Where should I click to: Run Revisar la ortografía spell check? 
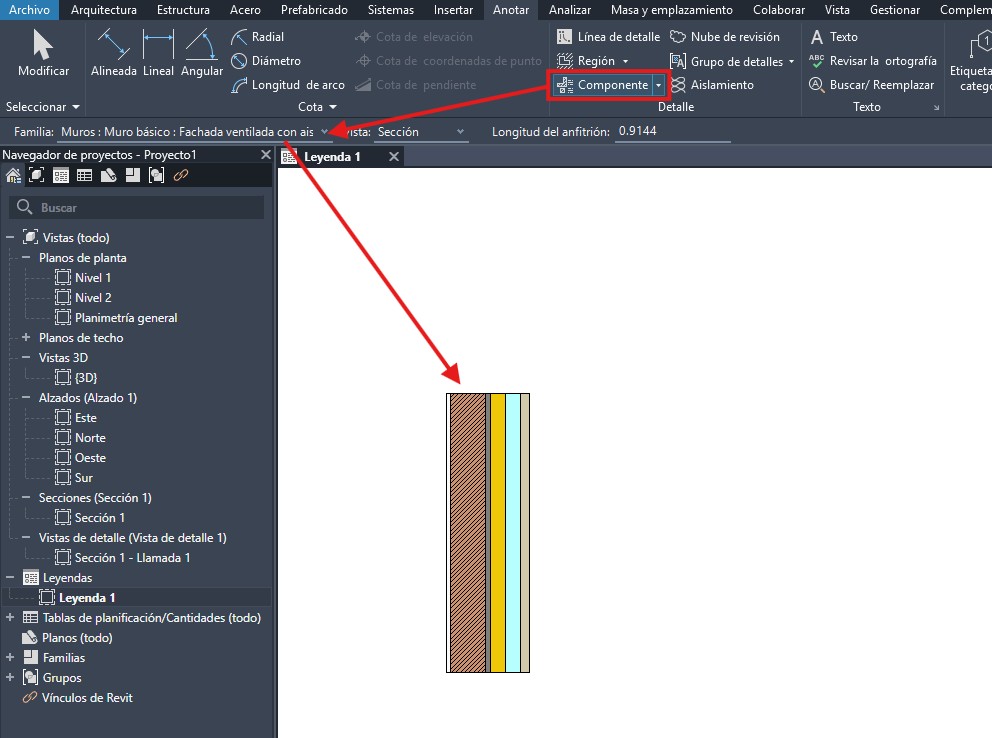click(873, 61)
